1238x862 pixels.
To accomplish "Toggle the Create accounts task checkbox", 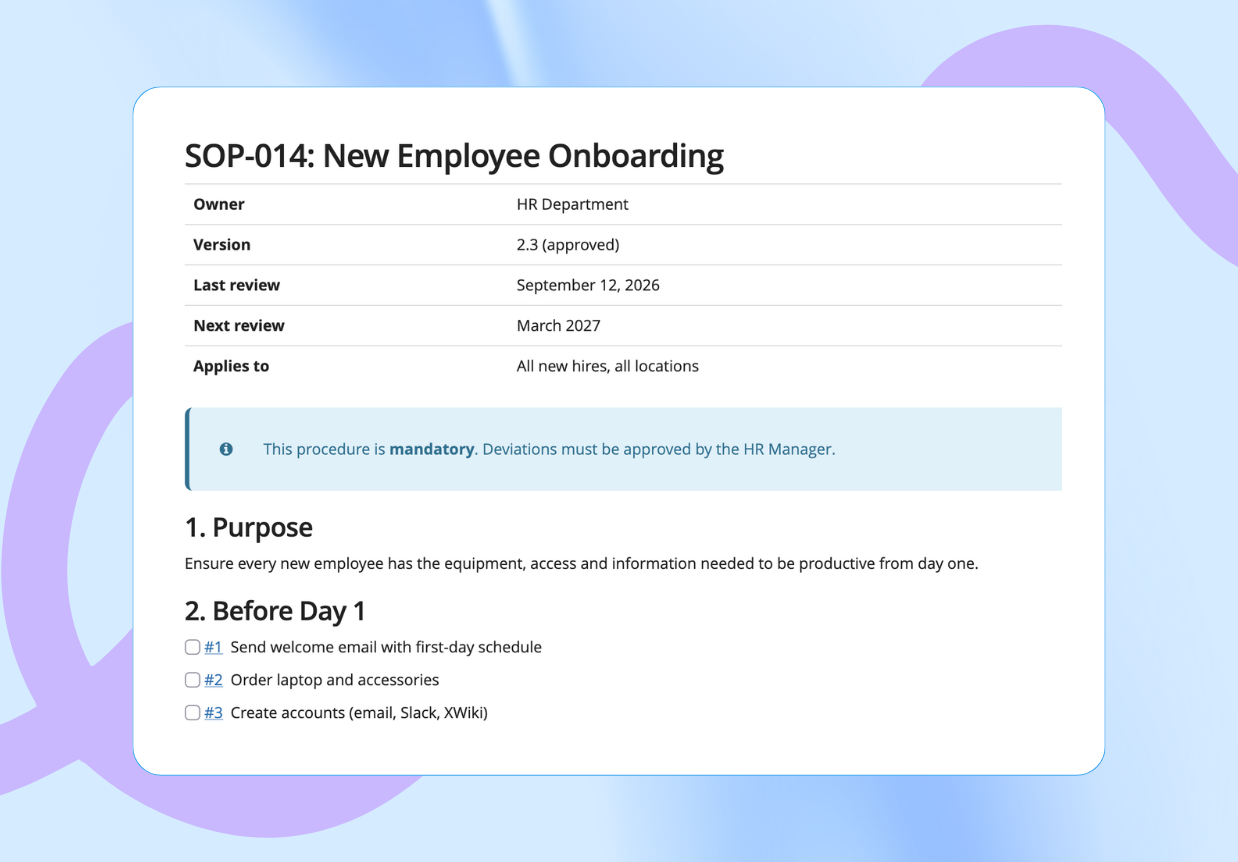I will coord(192,713).
